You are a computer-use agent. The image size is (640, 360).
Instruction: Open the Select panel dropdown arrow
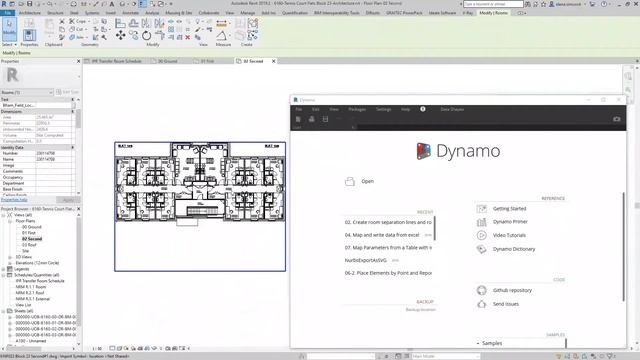tap(16, 44)
